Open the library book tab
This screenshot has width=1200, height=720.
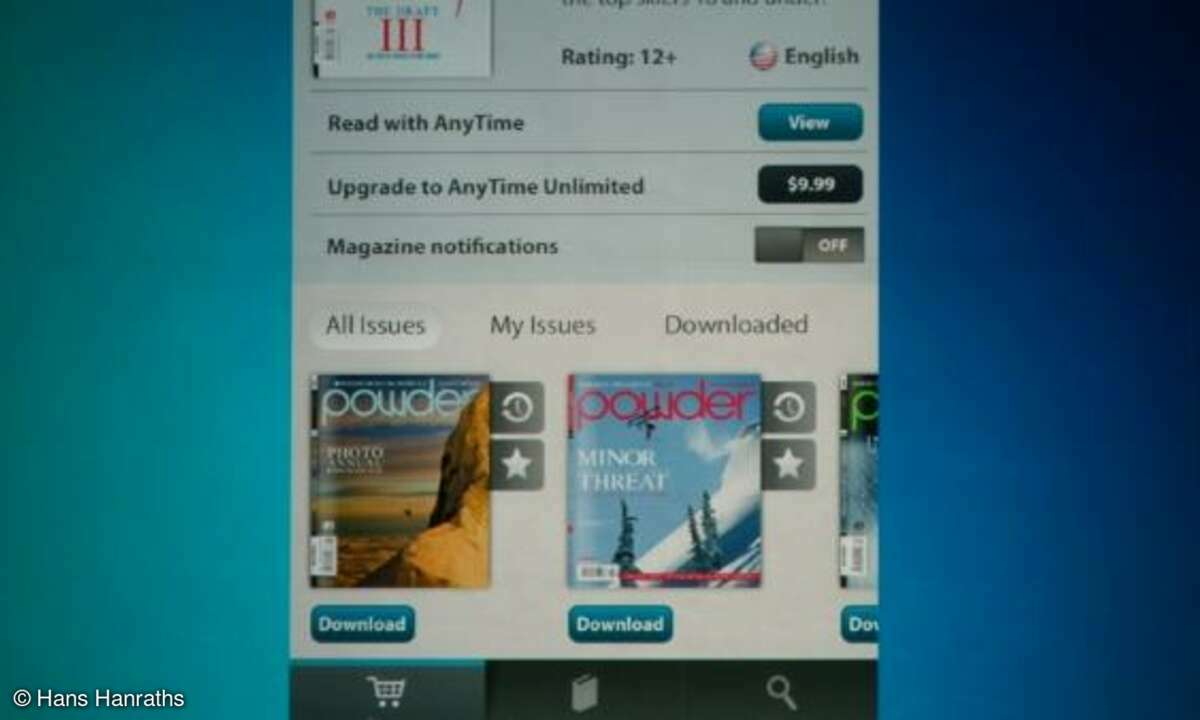(584, 691)
